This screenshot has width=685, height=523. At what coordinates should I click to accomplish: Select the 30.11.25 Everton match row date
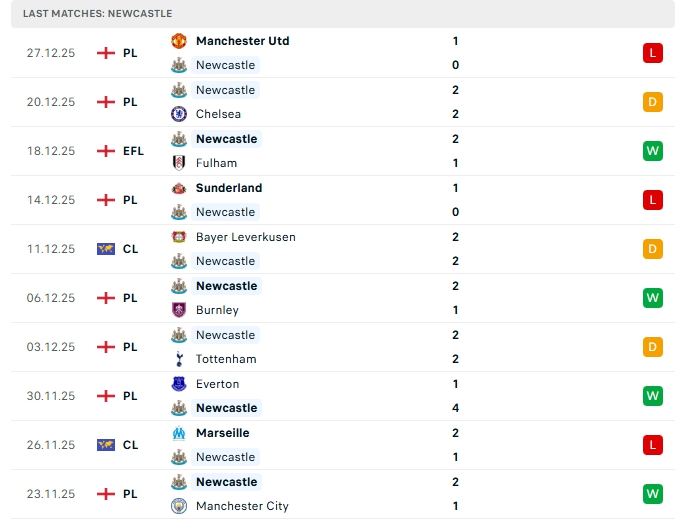pyautogui.click(x=51, y=396)
